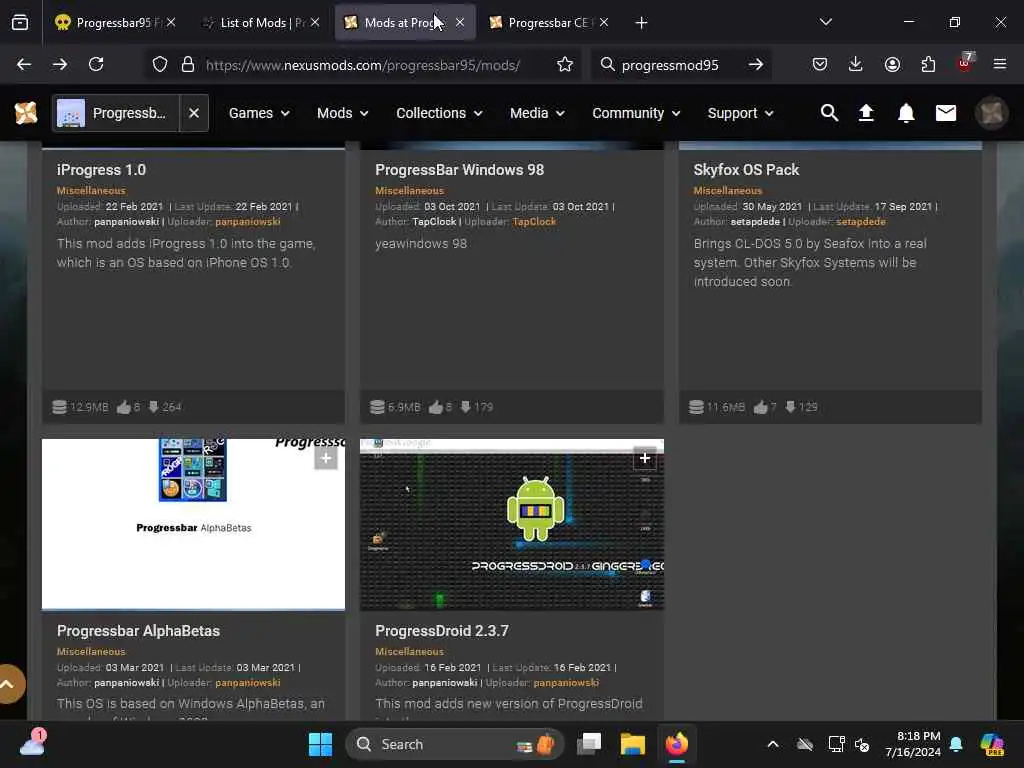Open Windows Start menu

click(x=320, y=744)
